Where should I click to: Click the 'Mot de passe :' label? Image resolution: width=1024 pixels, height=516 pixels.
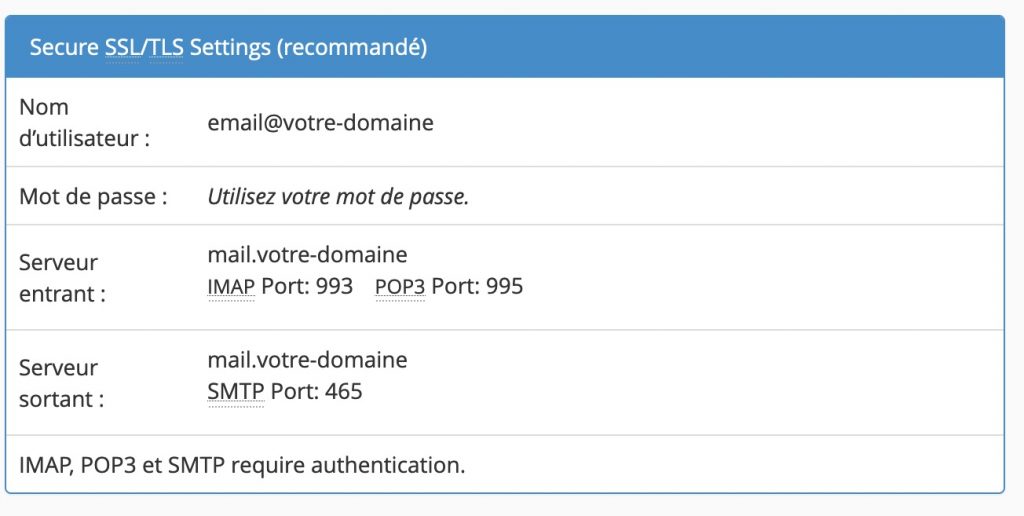click(93, 197)
